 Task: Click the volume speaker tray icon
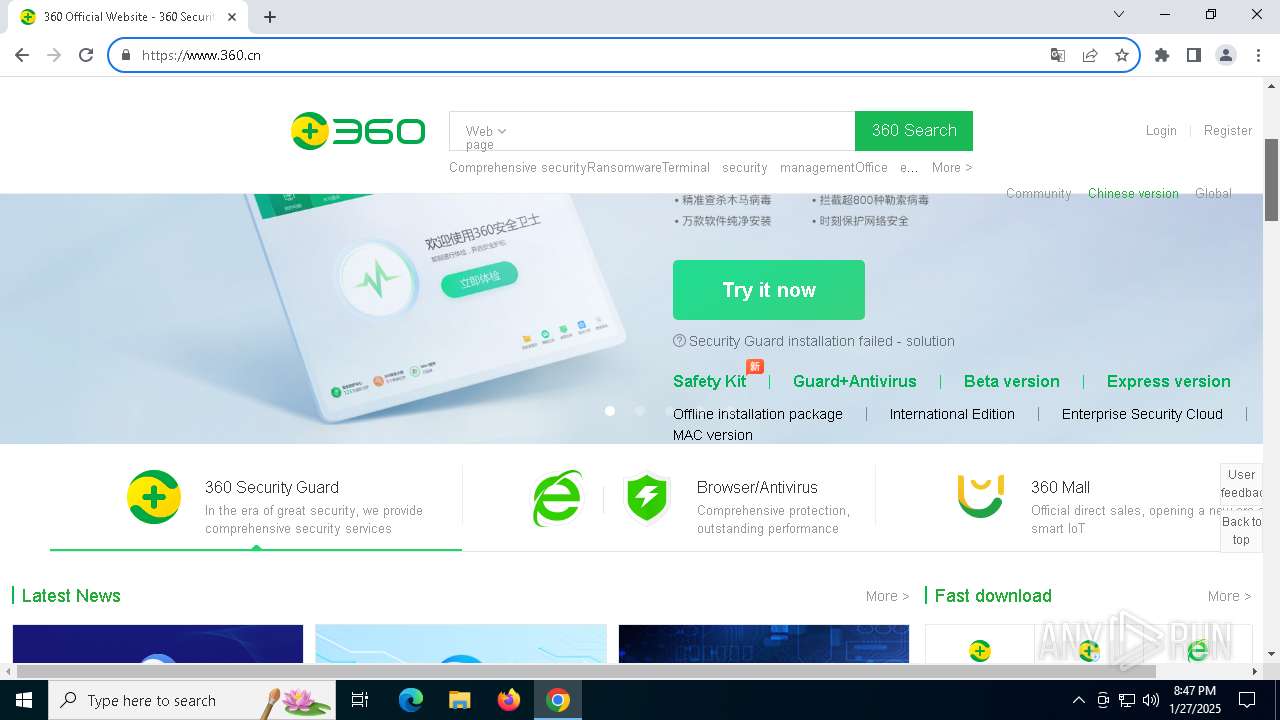[x=1151, y=700]
